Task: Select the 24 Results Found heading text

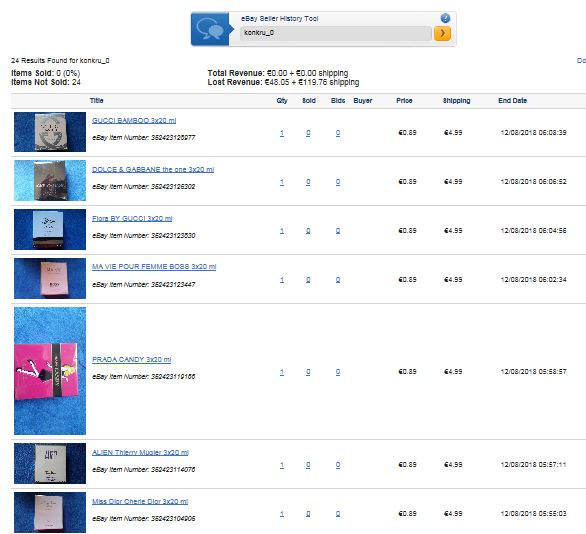Action: (x=60, y=61)
